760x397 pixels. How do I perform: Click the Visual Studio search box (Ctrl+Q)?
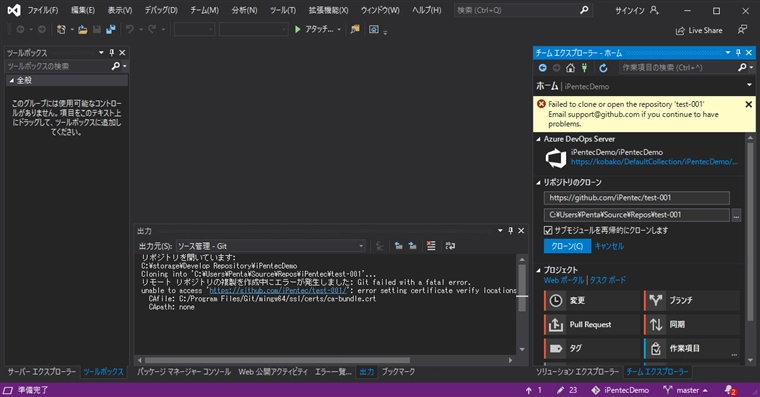click(x=523, y=10)
